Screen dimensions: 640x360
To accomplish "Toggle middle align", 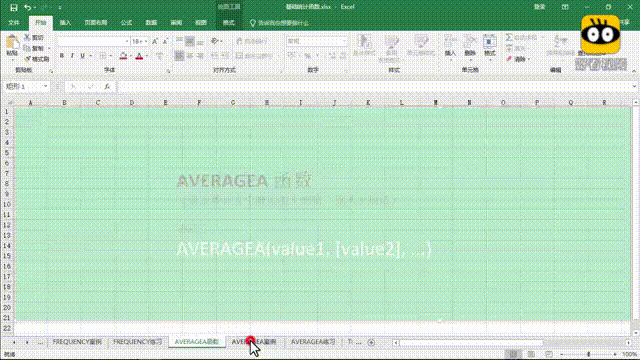I will tap(190, 41).
